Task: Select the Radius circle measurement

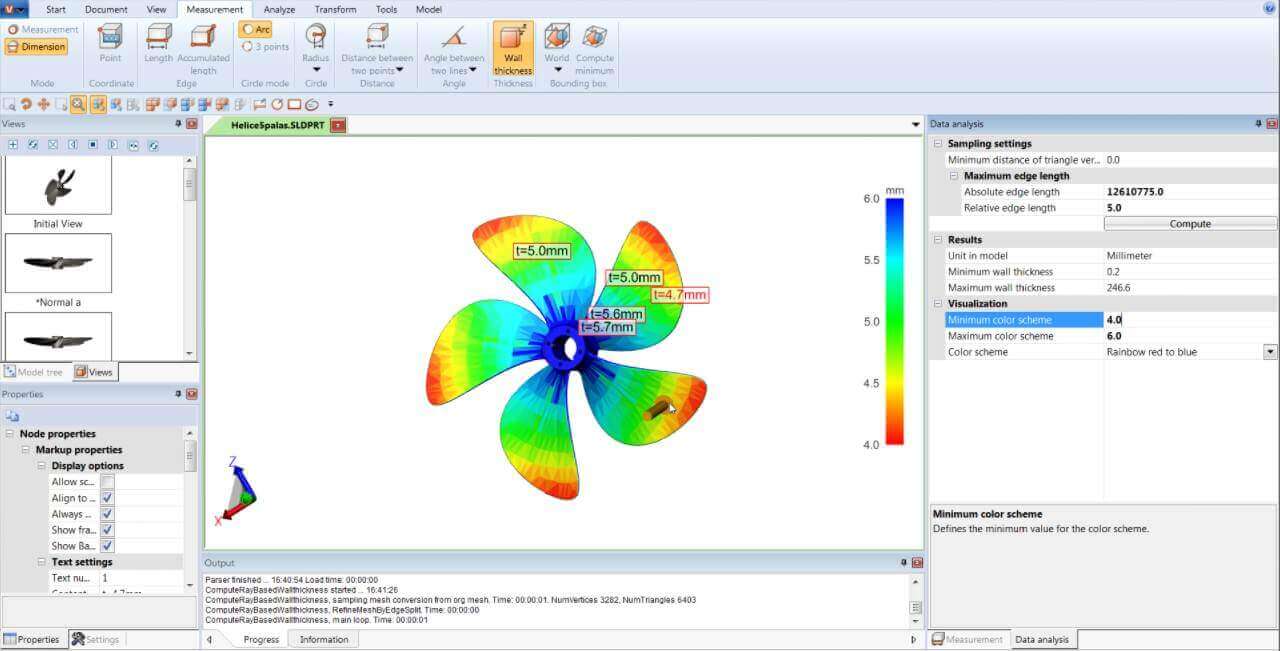Action: tap(316, 47)
